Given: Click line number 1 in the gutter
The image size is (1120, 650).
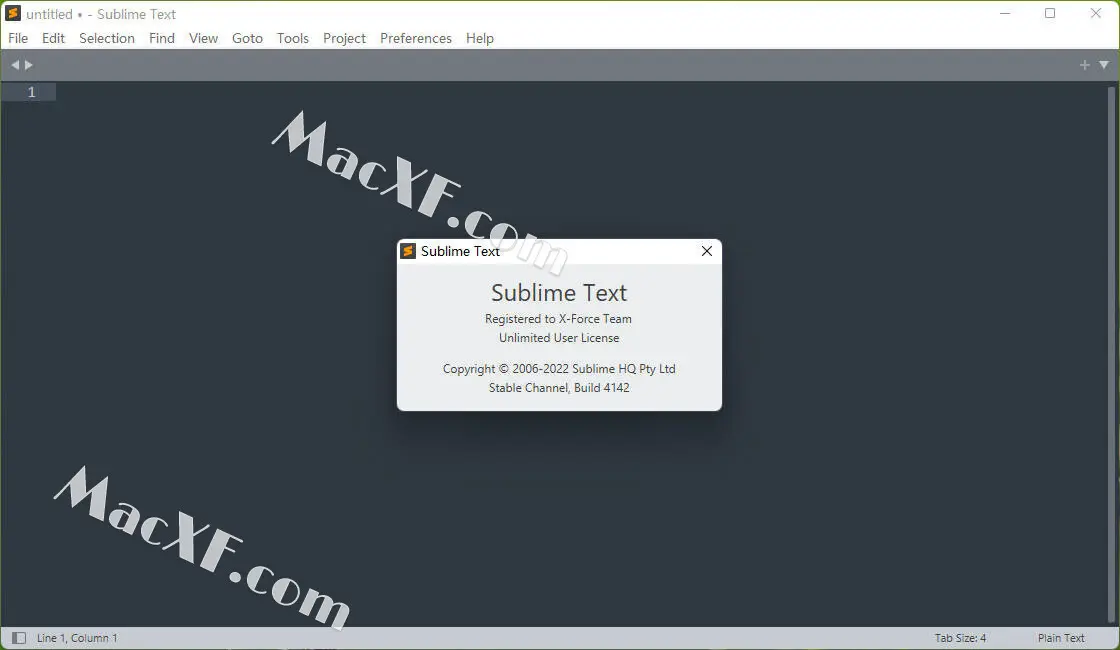Looking at the screenshot, I should tap(31, 92).
